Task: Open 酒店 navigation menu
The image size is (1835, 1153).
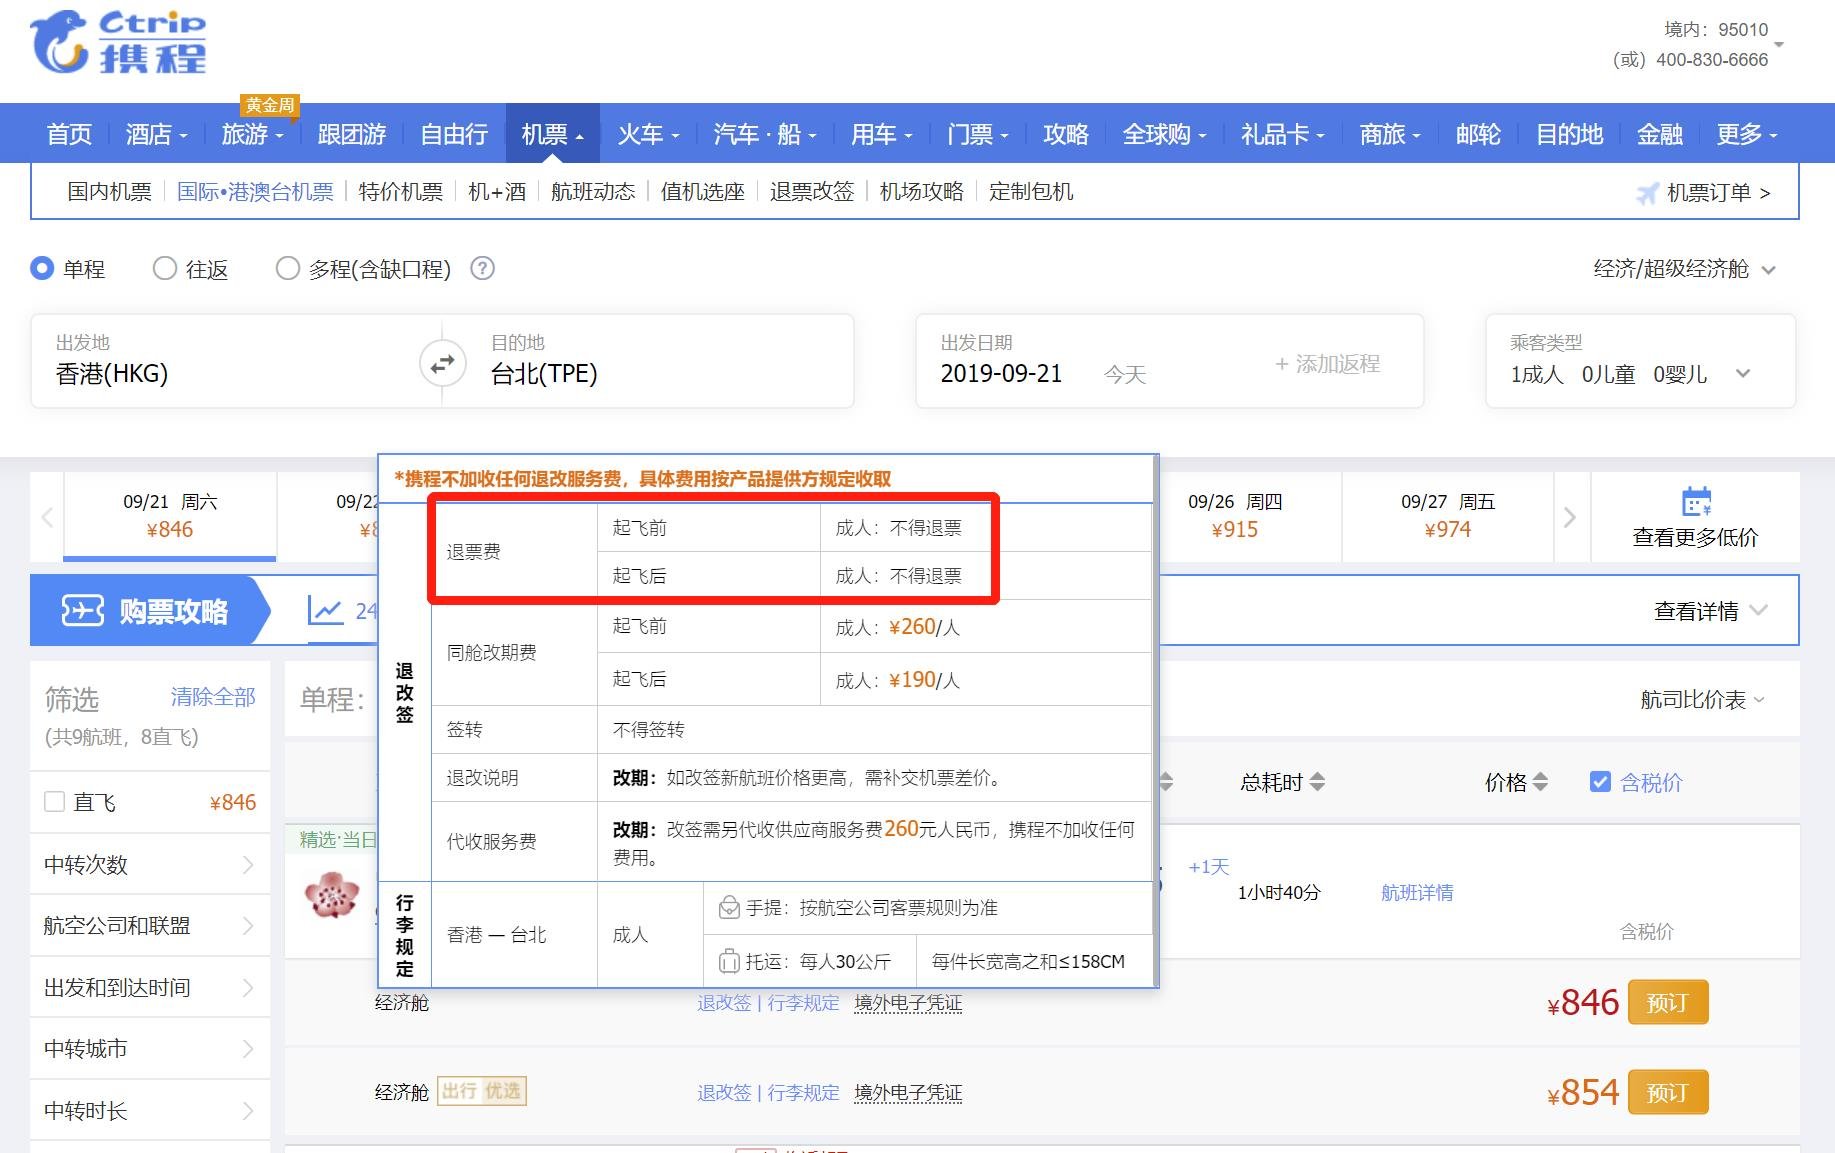Action: [156, 134]
